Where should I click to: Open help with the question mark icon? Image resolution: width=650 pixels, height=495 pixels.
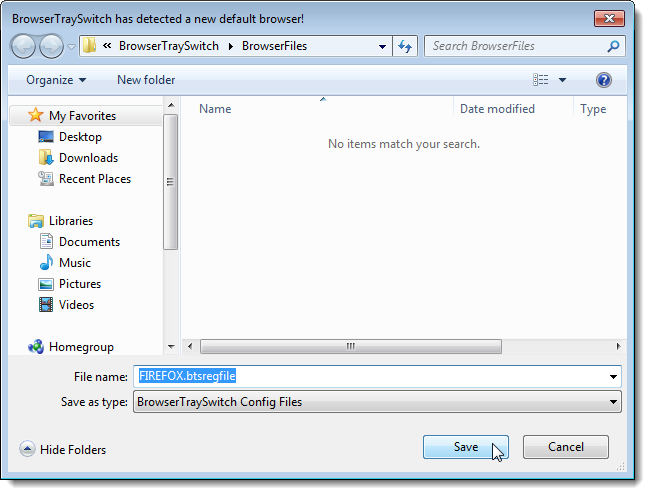(x=604, y=80)
